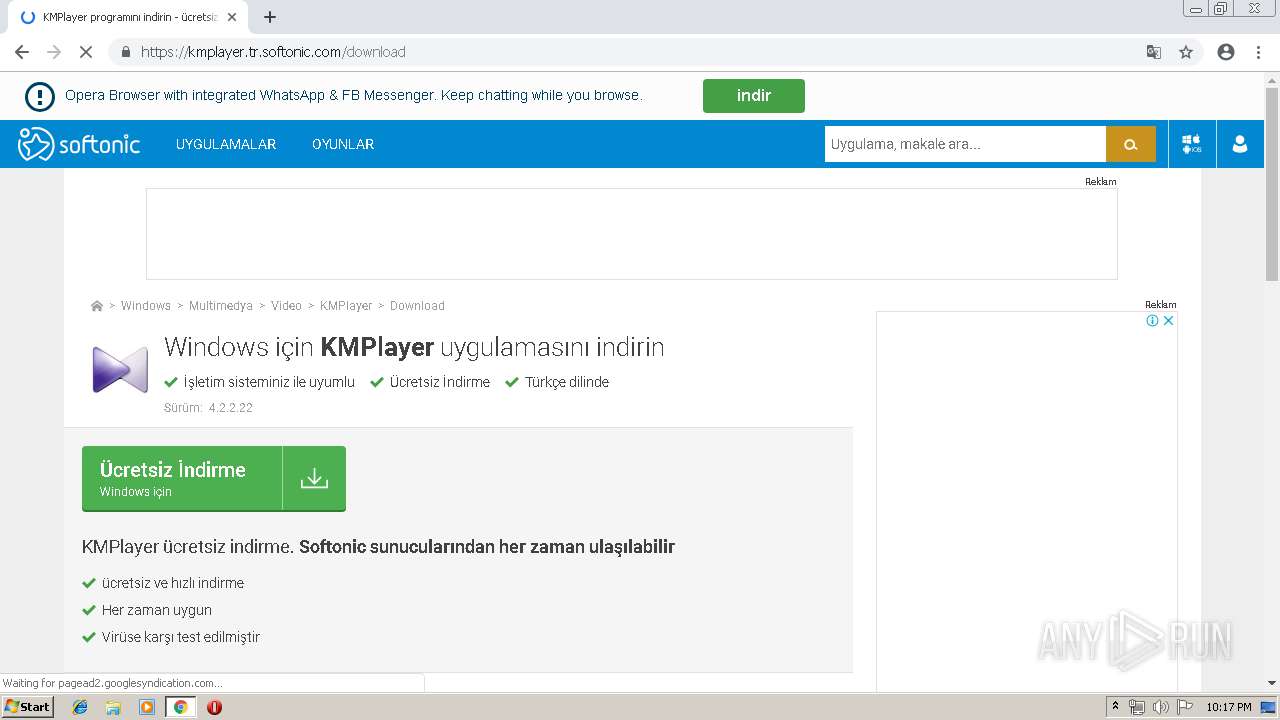The height and width of the screenshot is (720, 1280).
Task: Click the site lock icon in address bar
Action: tap(126, 52)
